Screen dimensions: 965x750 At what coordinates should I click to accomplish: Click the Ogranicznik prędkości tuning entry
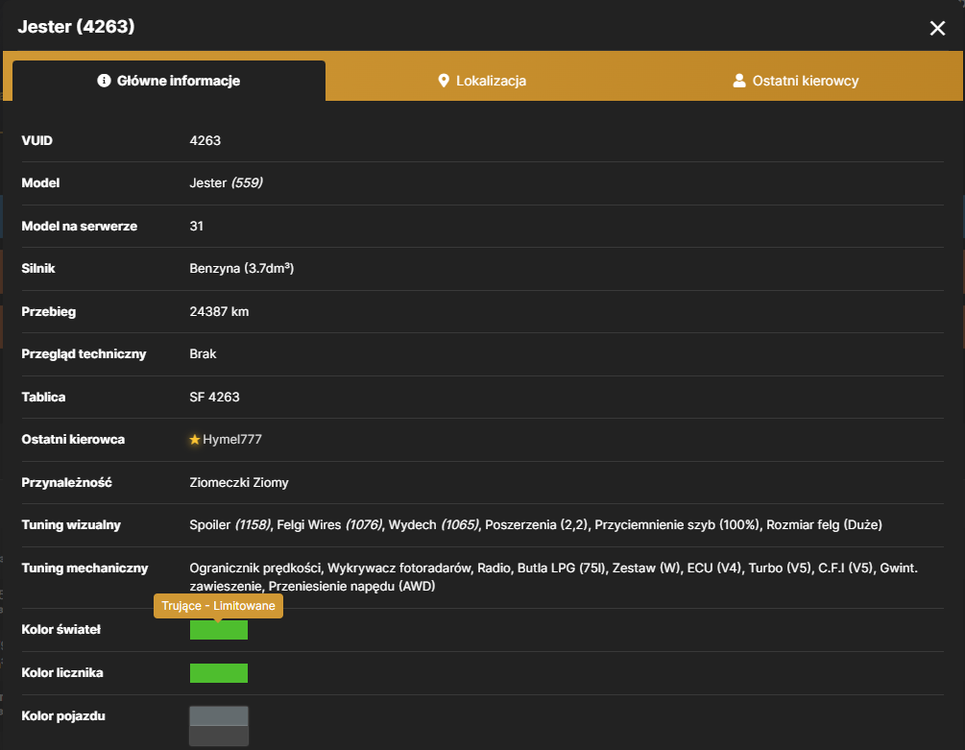coord(255,568)
